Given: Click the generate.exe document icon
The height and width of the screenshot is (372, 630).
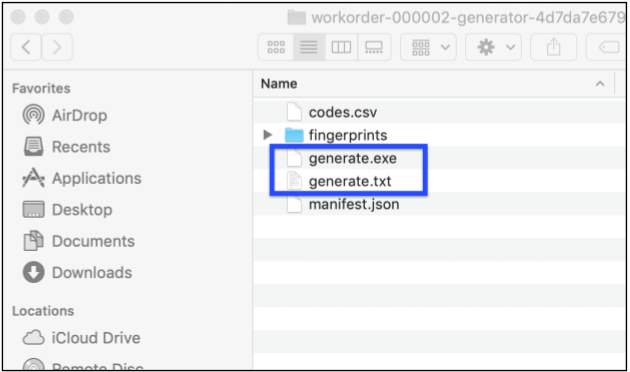Looking at the screenshot, I should 294,158.
